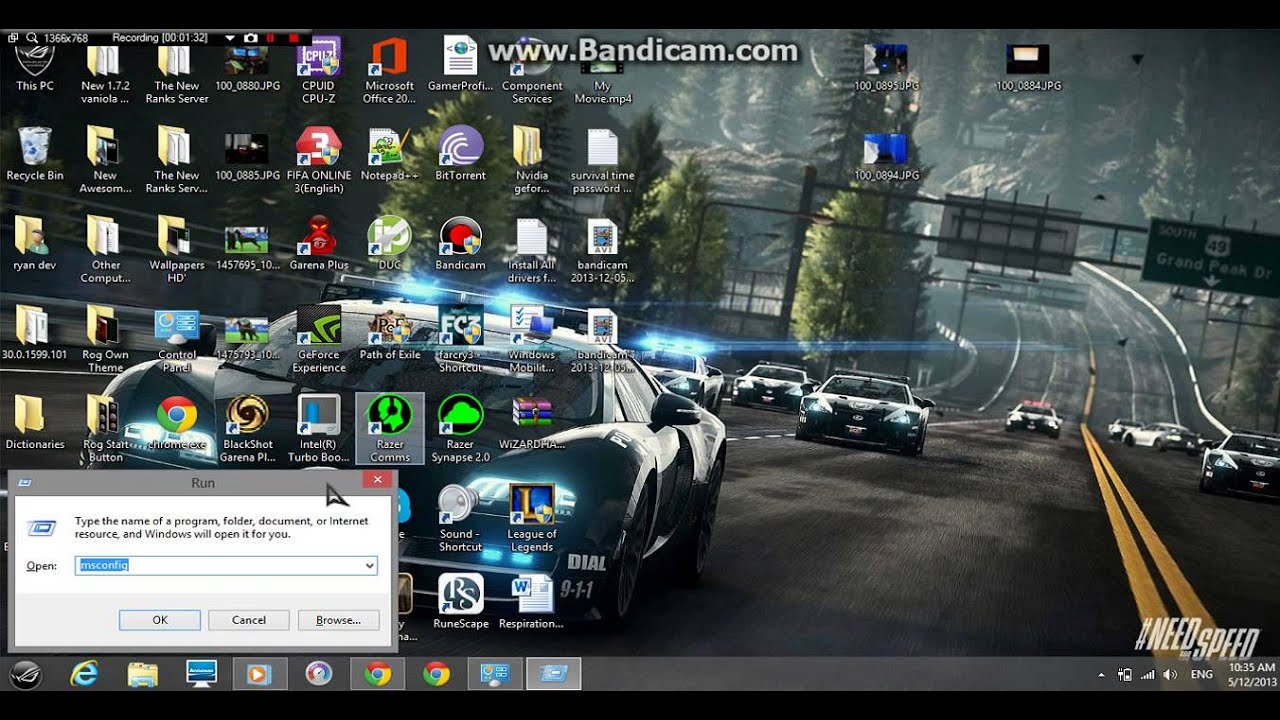The image size is (1280, 720).
Task: Select the Path of Exile icon
Action: pos(389,333)
